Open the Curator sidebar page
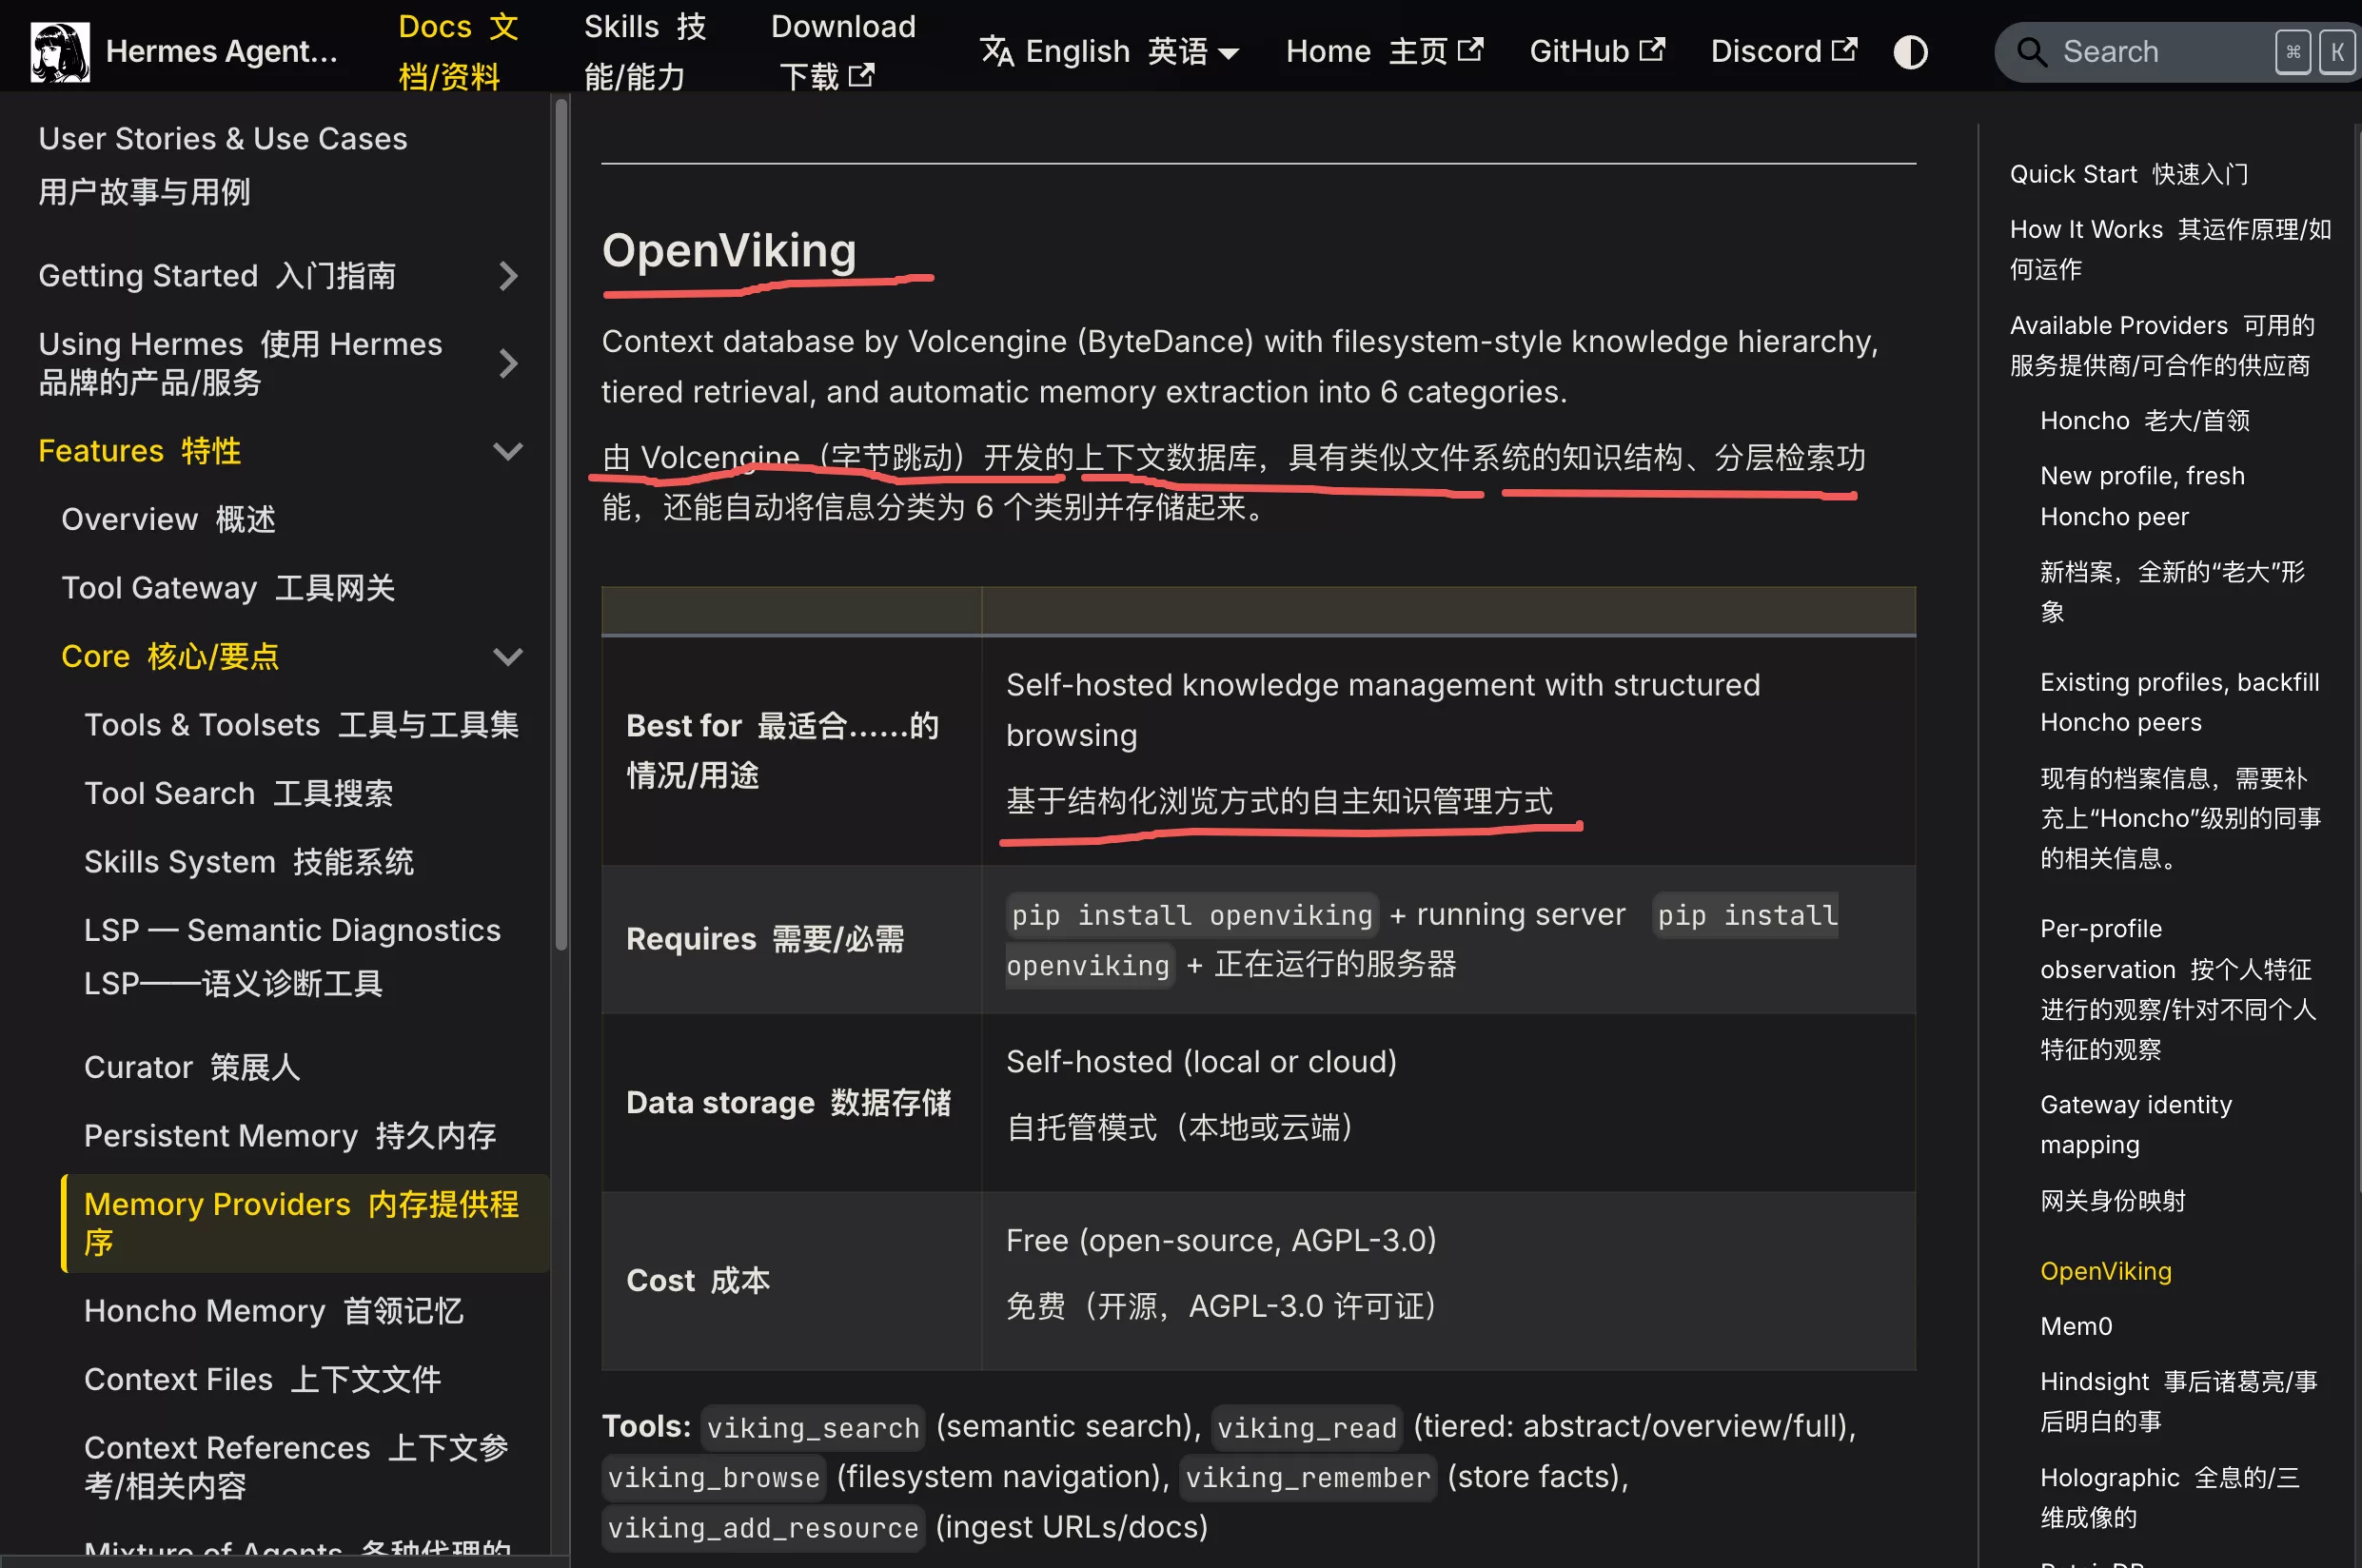This screenshot has width=2362, height=1568. pos(192,1067)
